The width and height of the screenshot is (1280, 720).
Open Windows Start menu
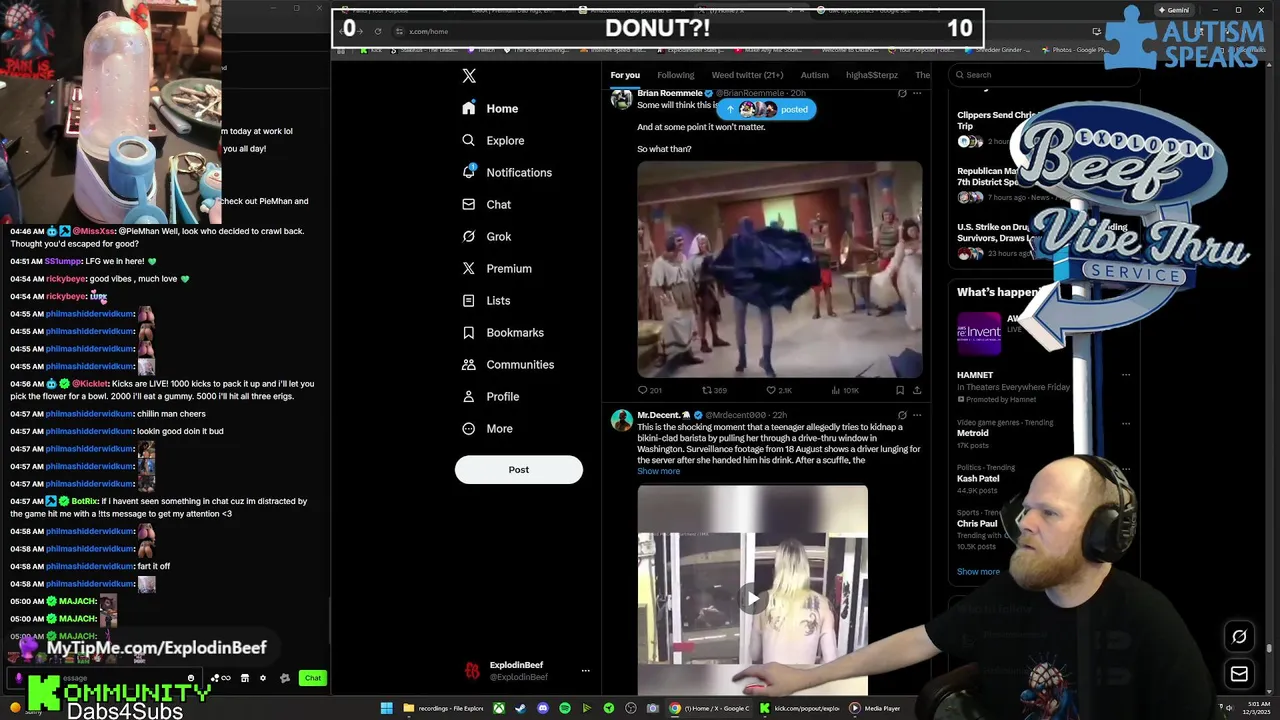pyautogui.click(x=386, y=708)
